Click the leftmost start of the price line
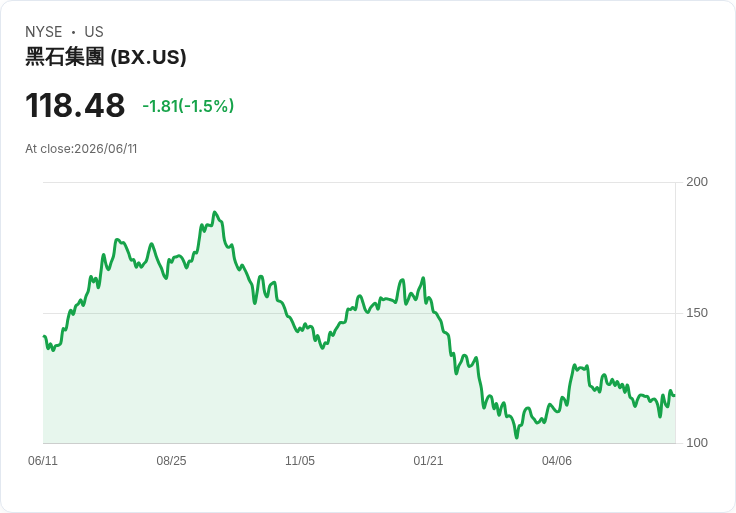This screenshot has width=736, height=513. 44,336
